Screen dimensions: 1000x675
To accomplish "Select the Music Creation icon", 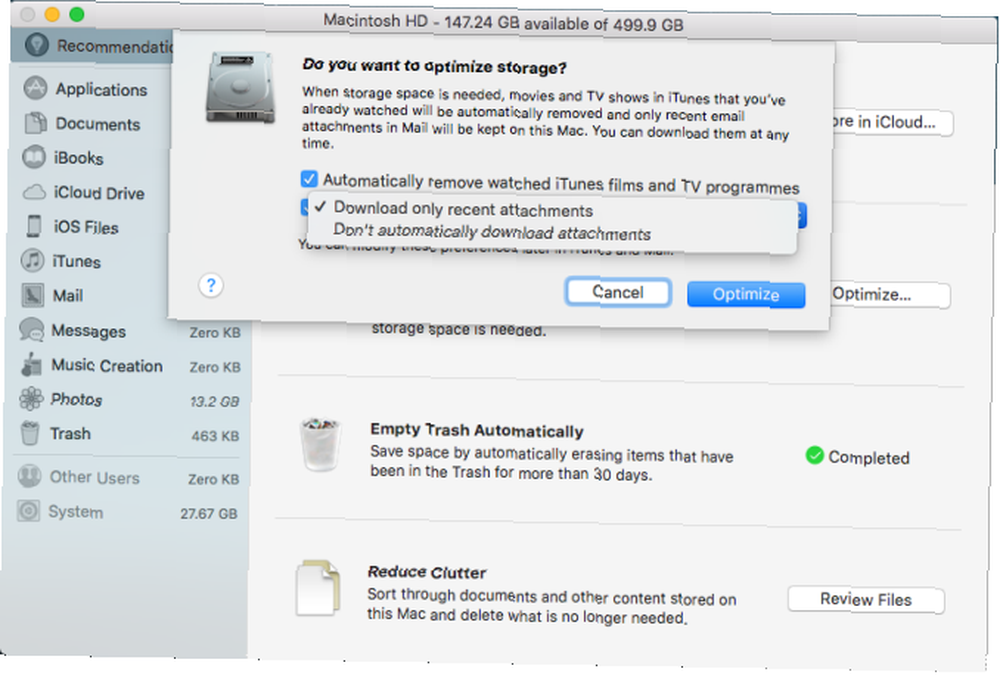I will tap(31, 364).
